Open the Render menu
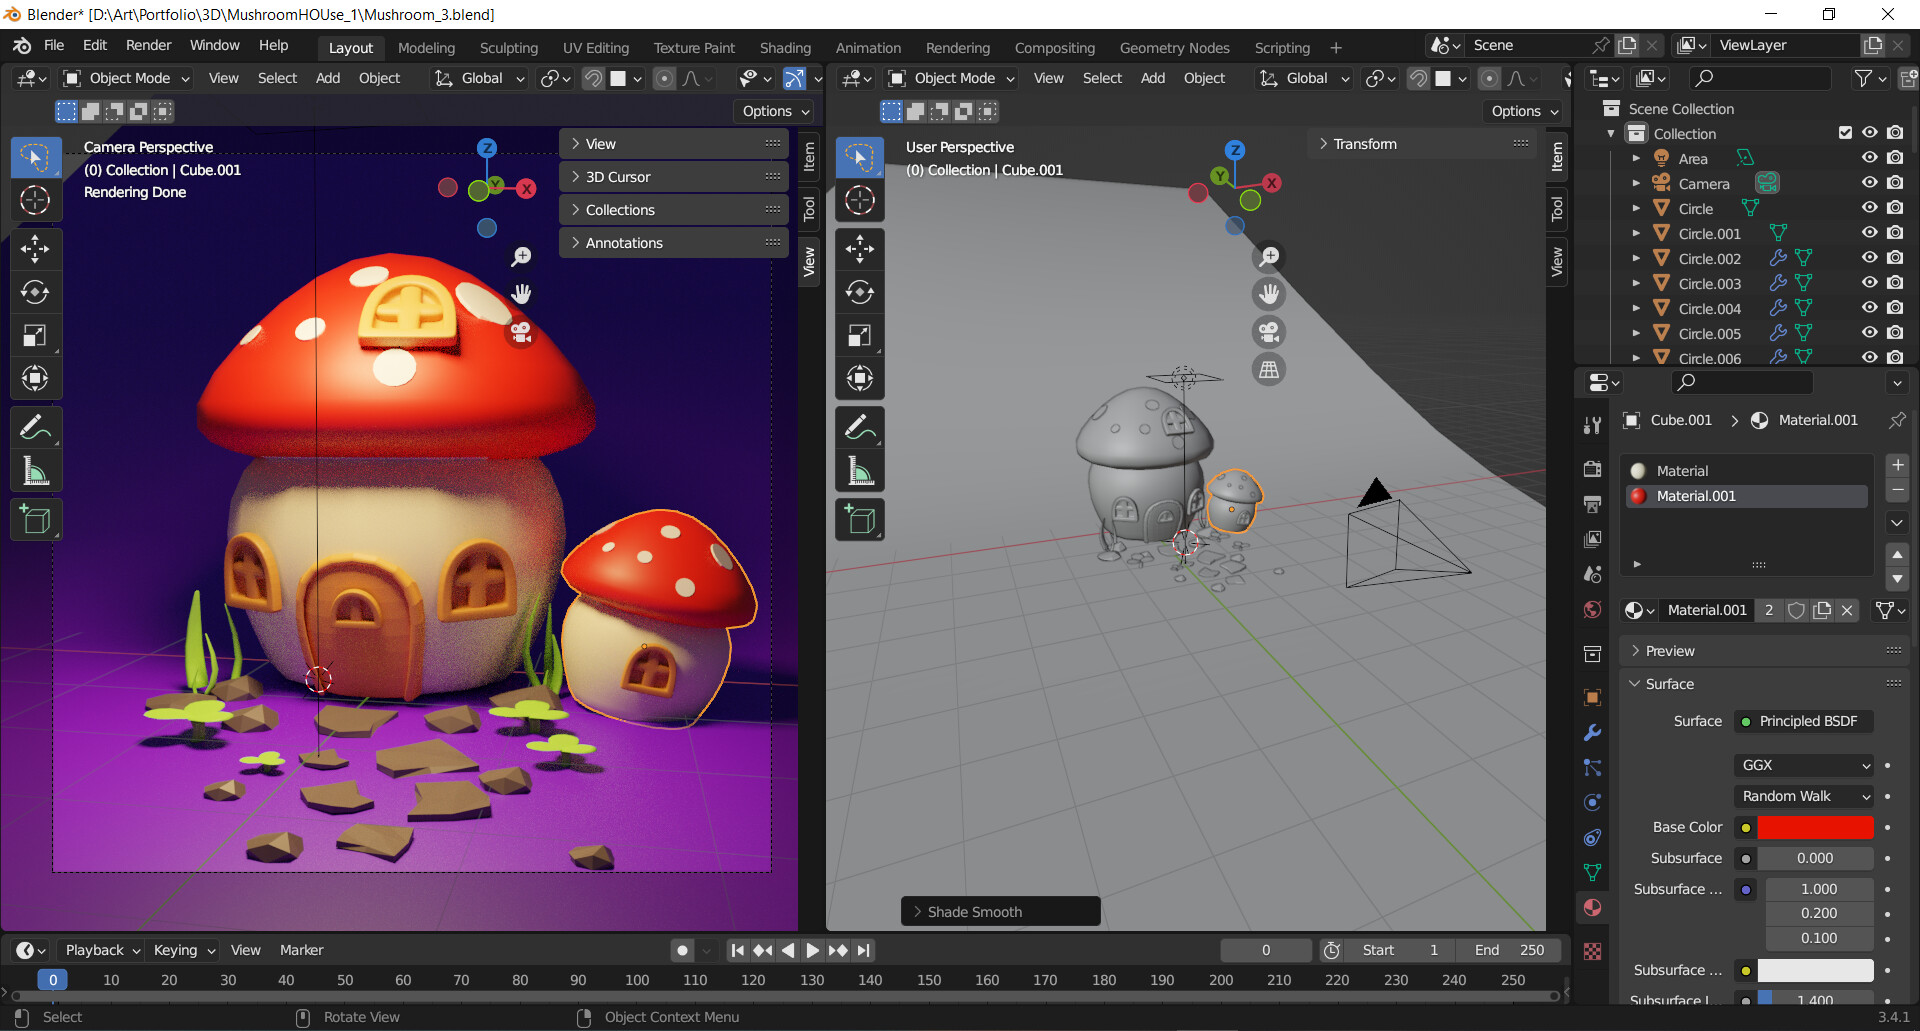1920x1031 pixels. pos(148,45)
